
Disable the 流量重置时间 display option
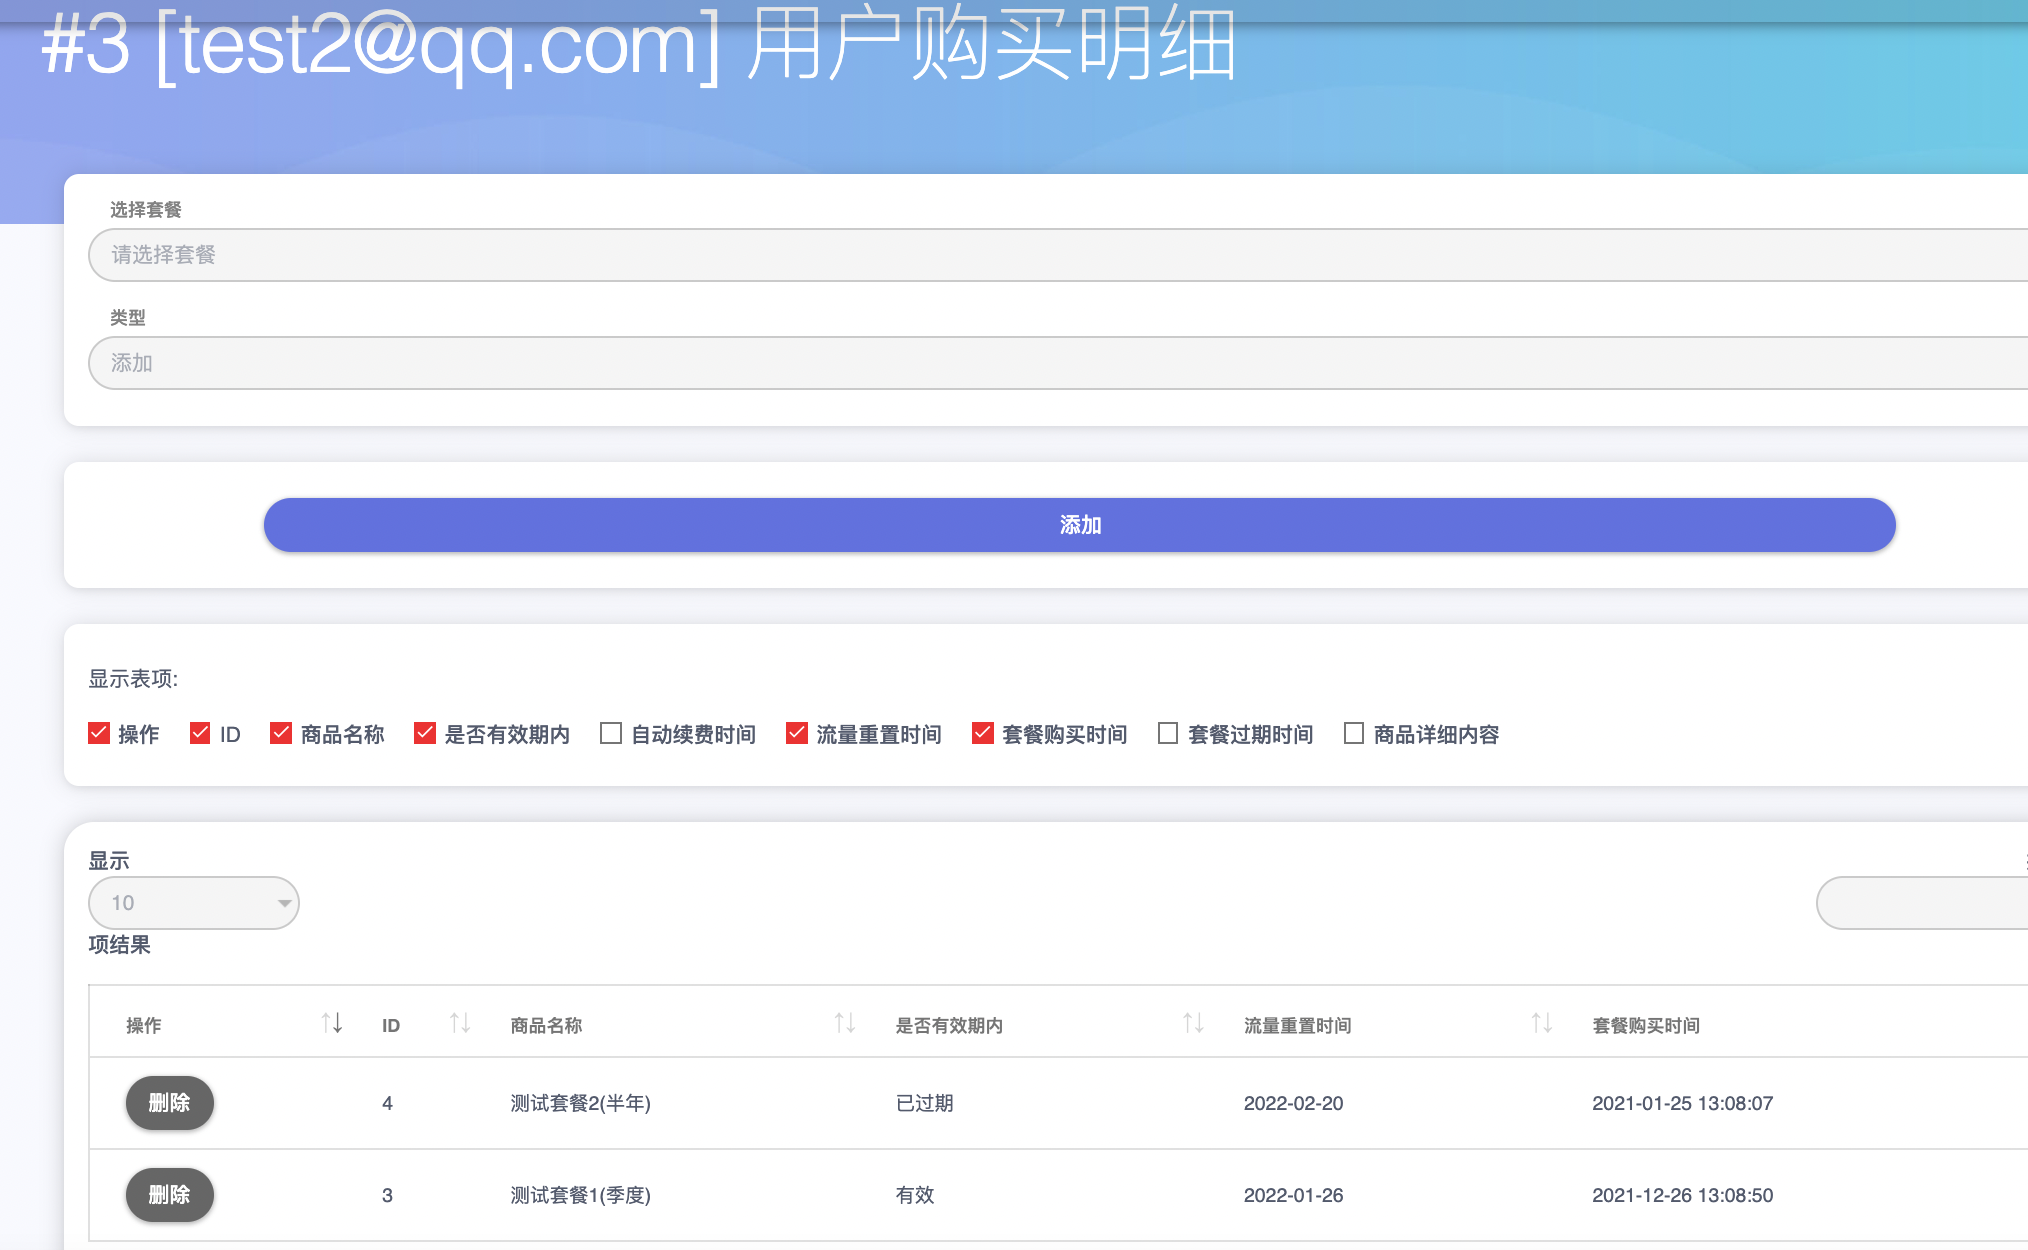(796, 733)
